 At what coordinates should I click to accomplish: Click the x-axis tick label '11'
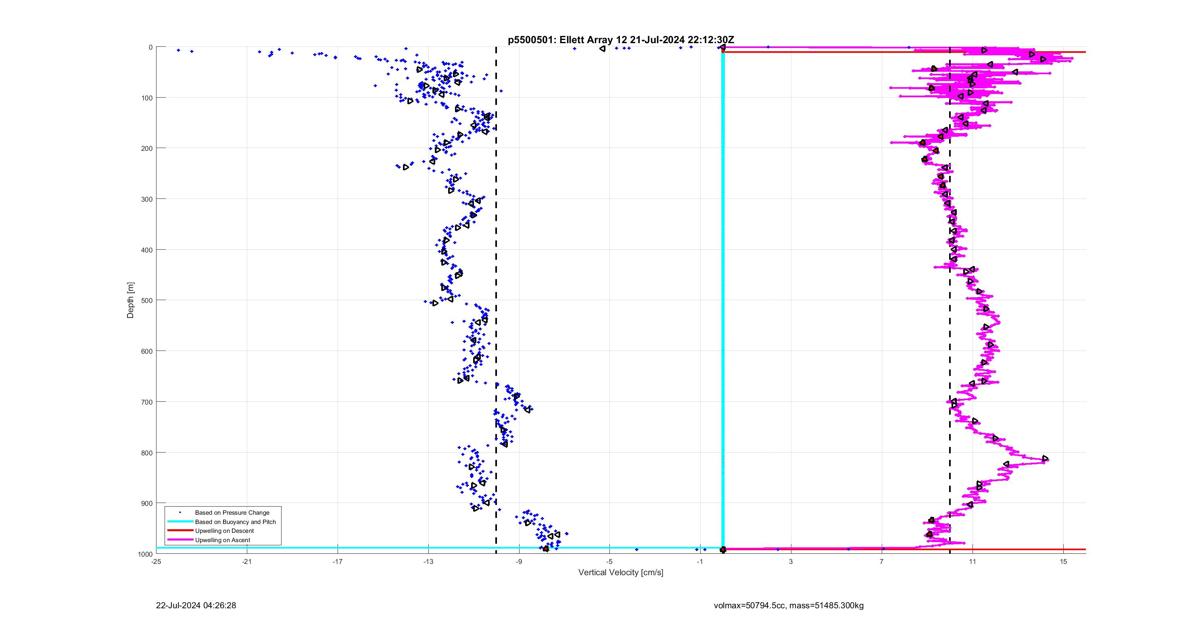pos(973,562)
